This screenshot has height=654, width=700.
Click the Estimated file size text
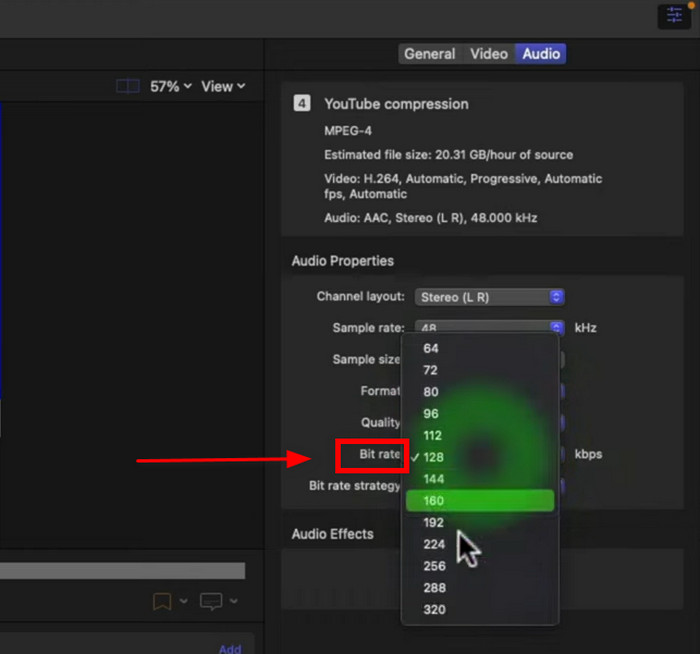click(x=449, y=155)
